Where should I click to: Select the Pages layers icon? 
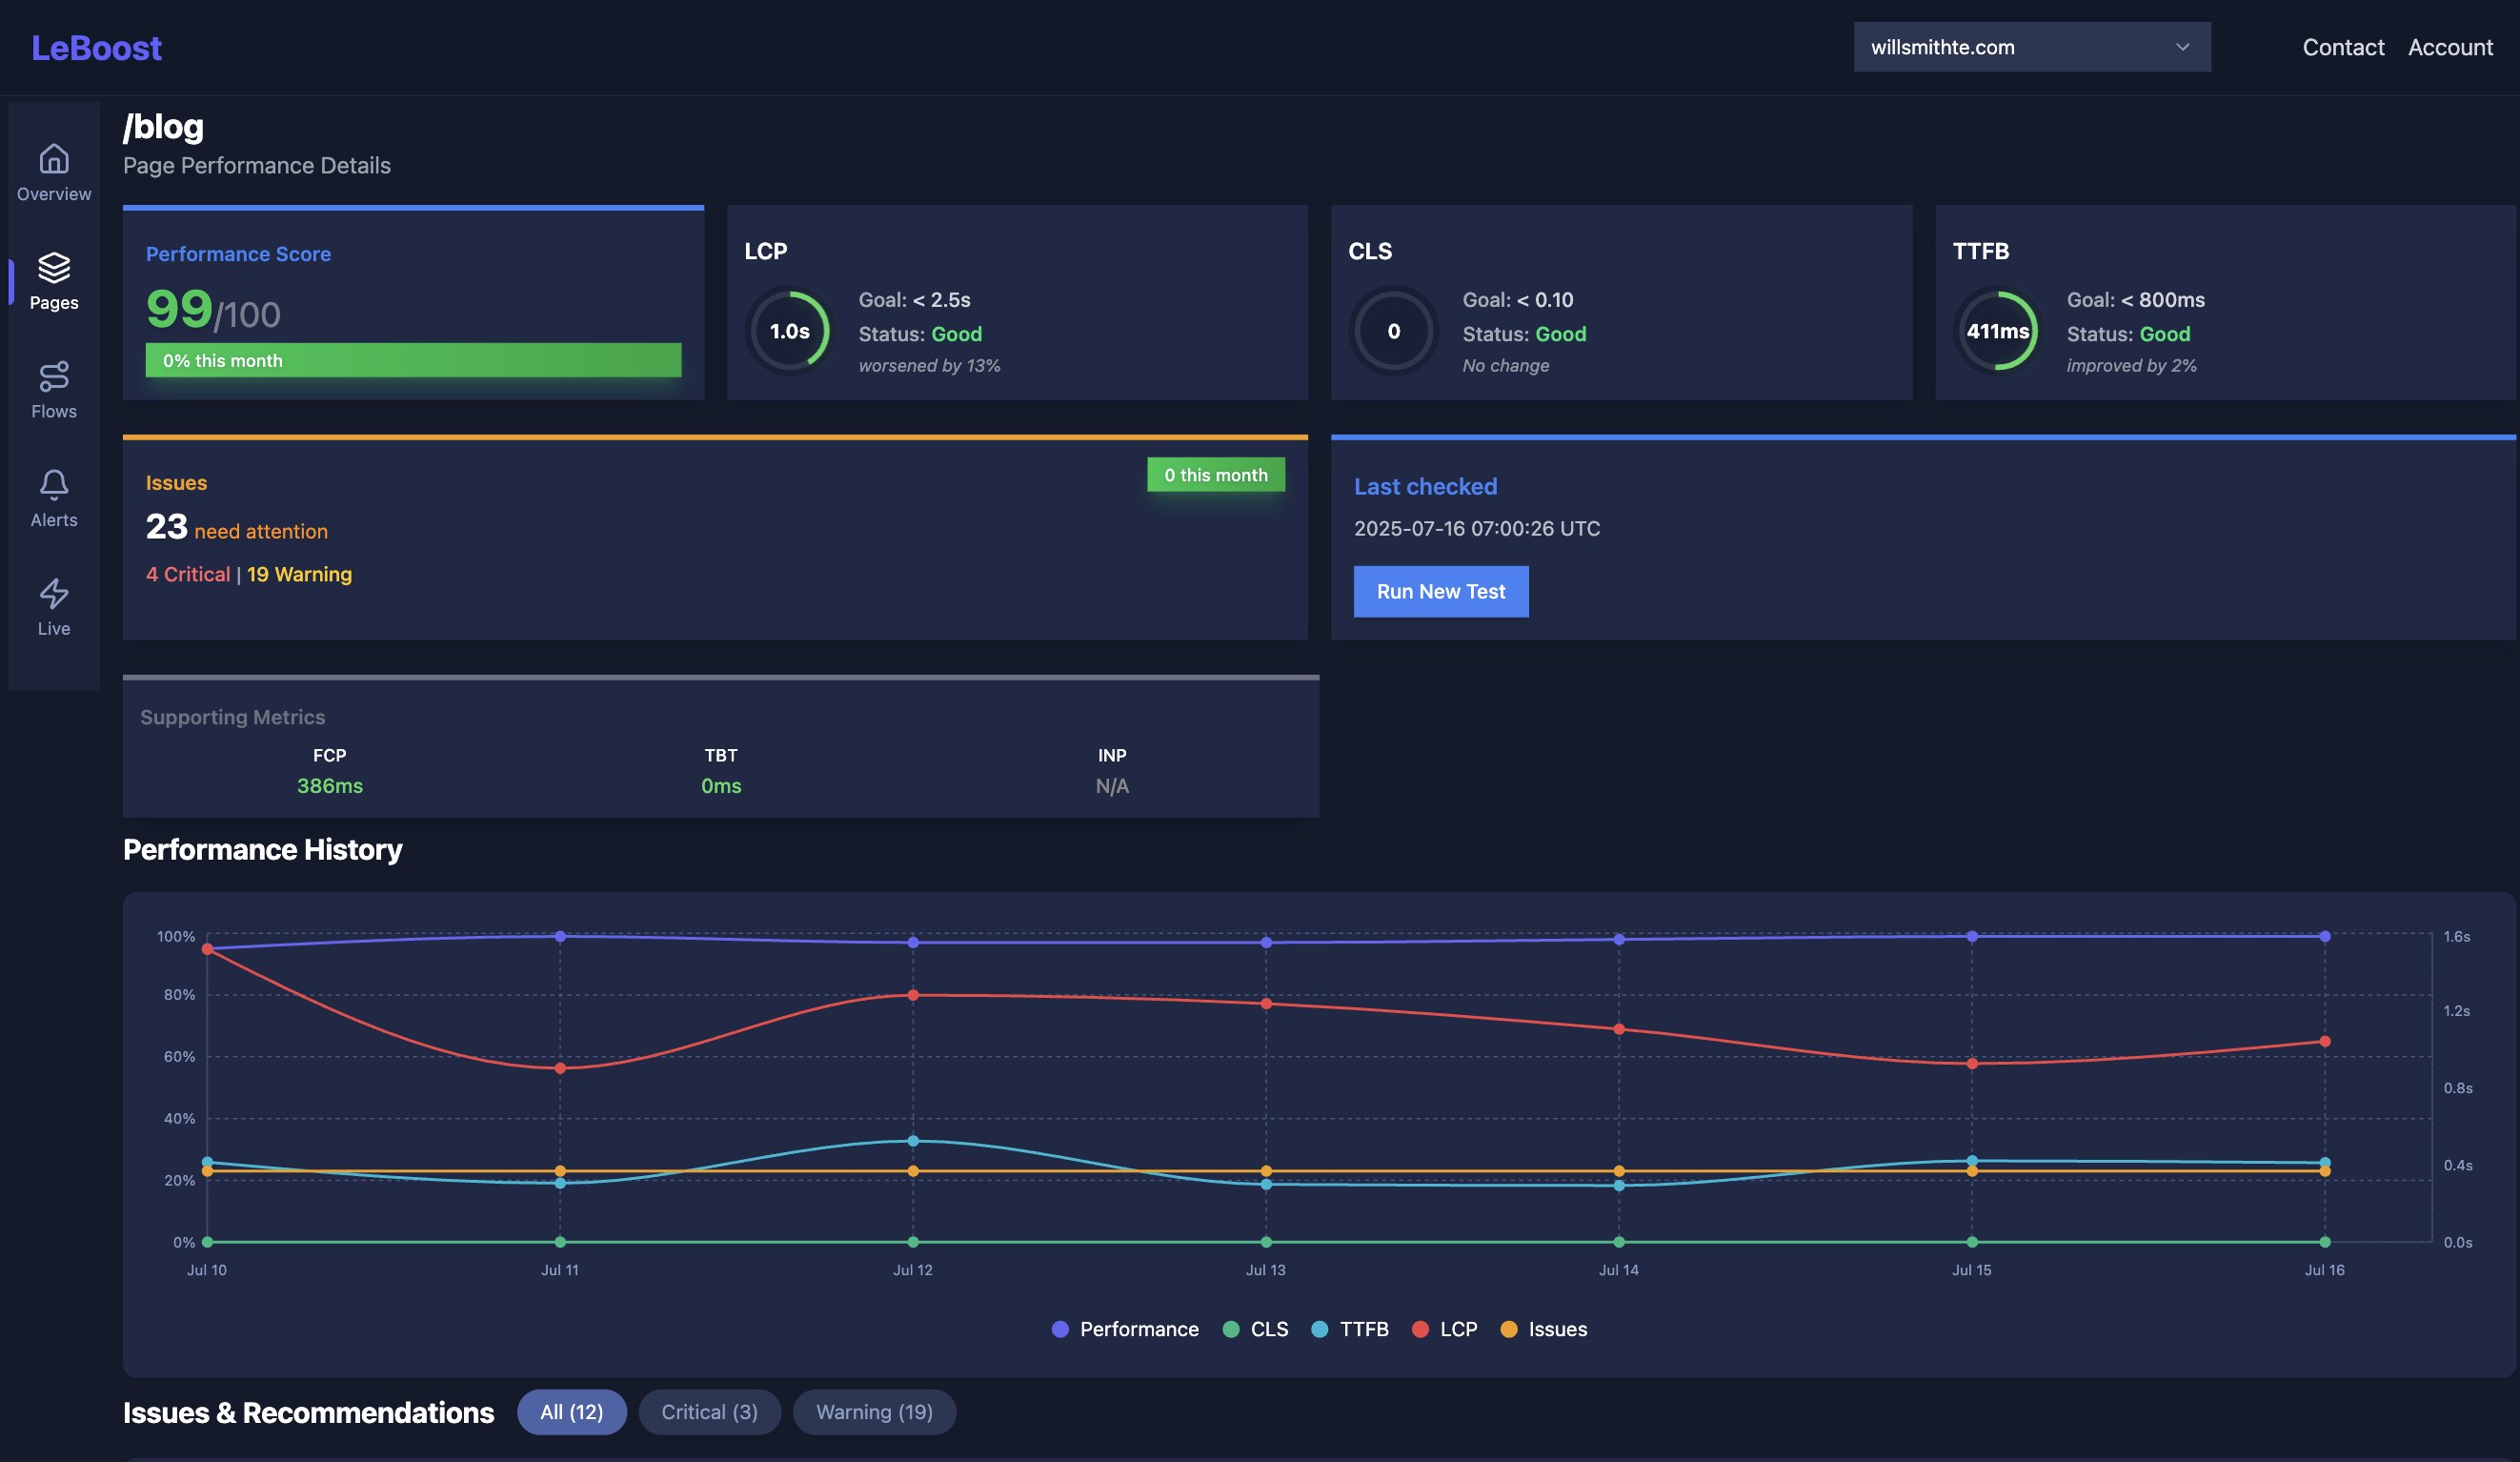point(54,268)
